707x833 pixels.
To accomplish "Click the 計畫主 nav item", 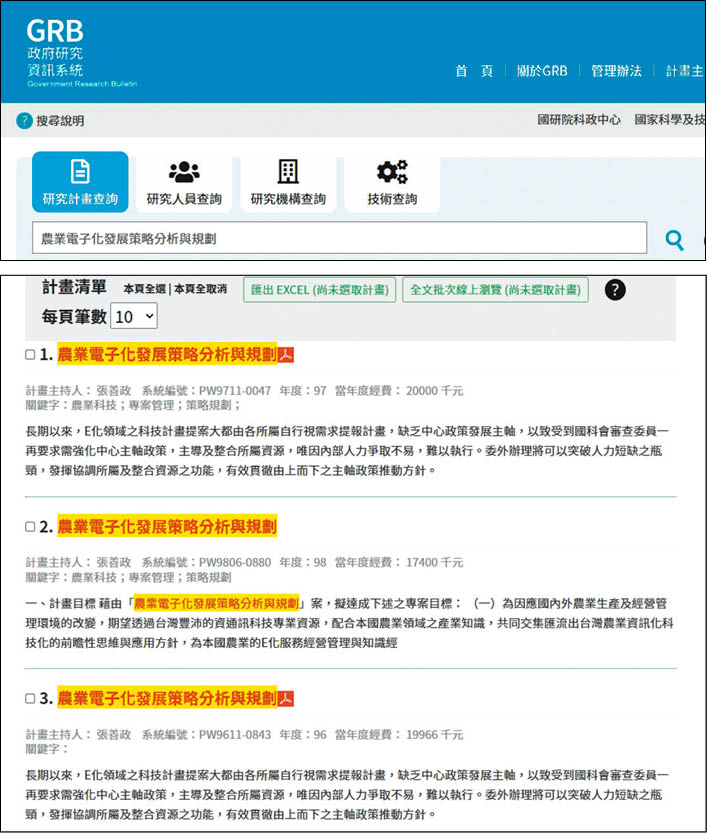I will [x=685, y=71].
